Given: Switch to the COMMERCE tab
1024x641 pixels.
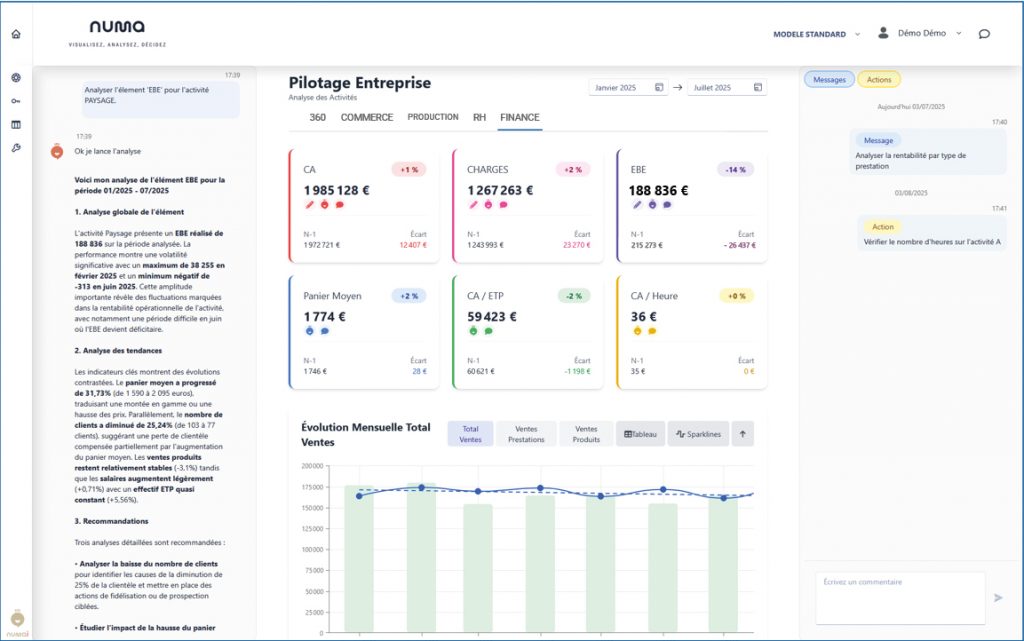Looking at the screenshot, I should click(366, 117).
